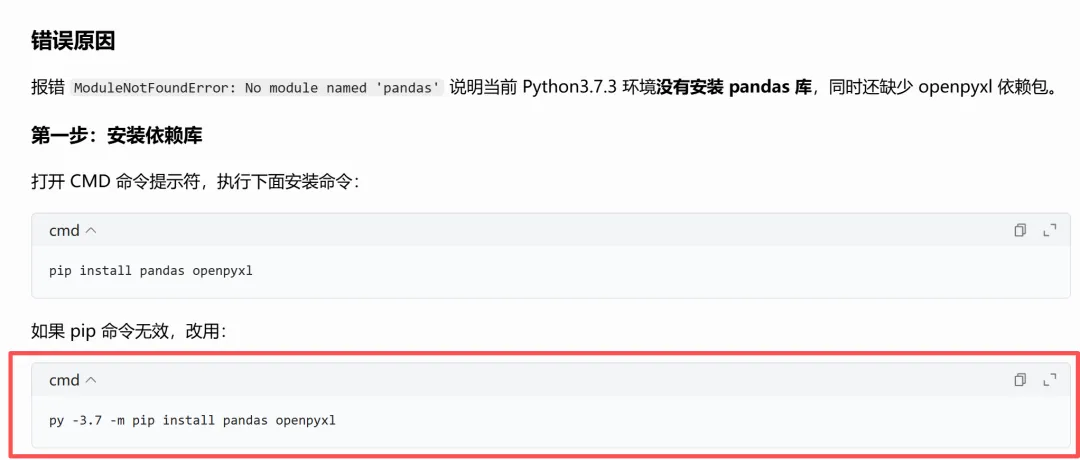Click the header bar of highlighted code block
Image resolution: width=1080 pixels, height=460 pixels.
(x=551, y=379)
